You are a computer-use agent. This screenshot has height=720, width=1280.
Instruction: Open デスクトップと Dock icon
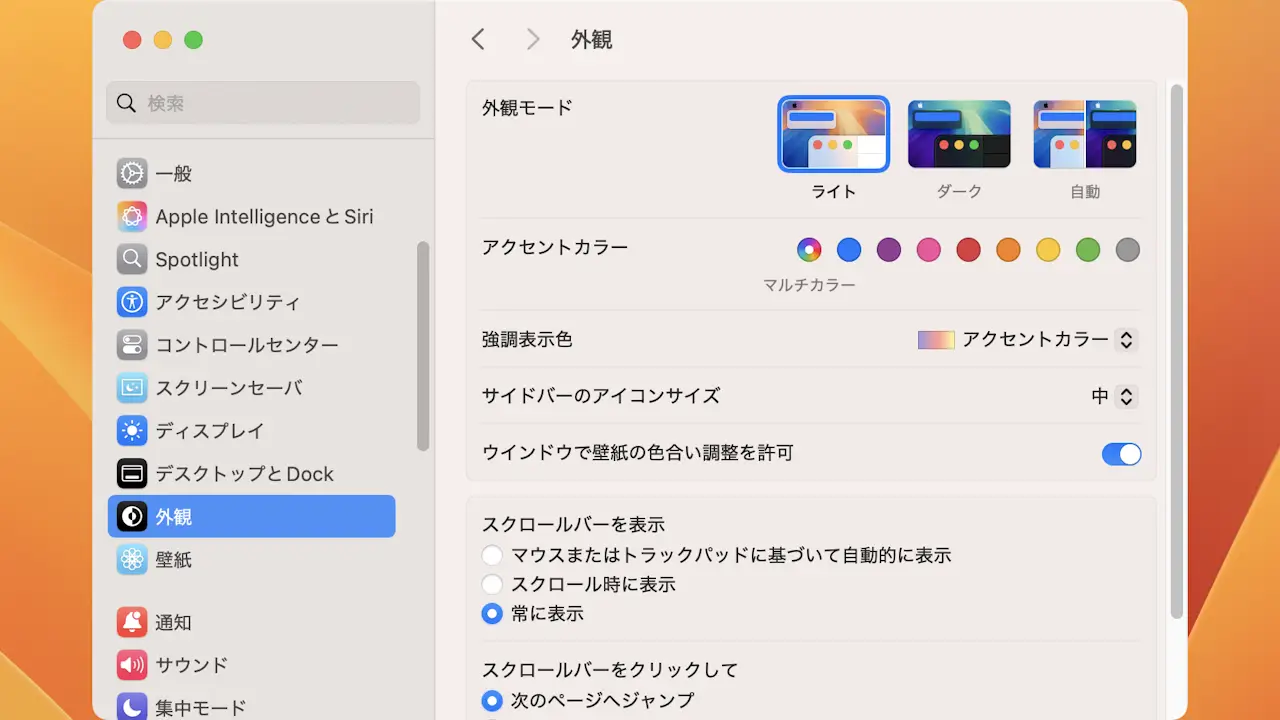click(131, 474)
